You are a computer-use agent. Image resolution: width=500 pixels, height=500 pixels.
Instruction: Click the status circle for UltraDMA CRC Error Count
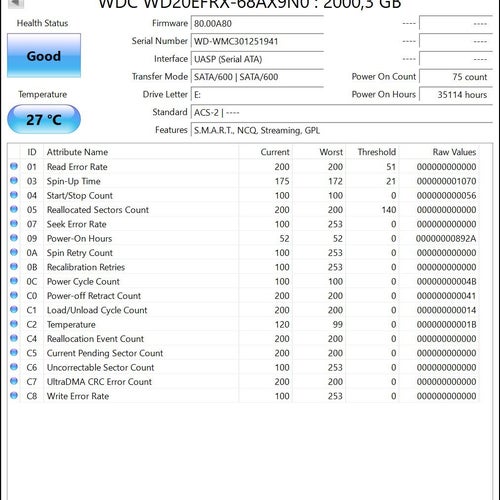pos(14,381)
